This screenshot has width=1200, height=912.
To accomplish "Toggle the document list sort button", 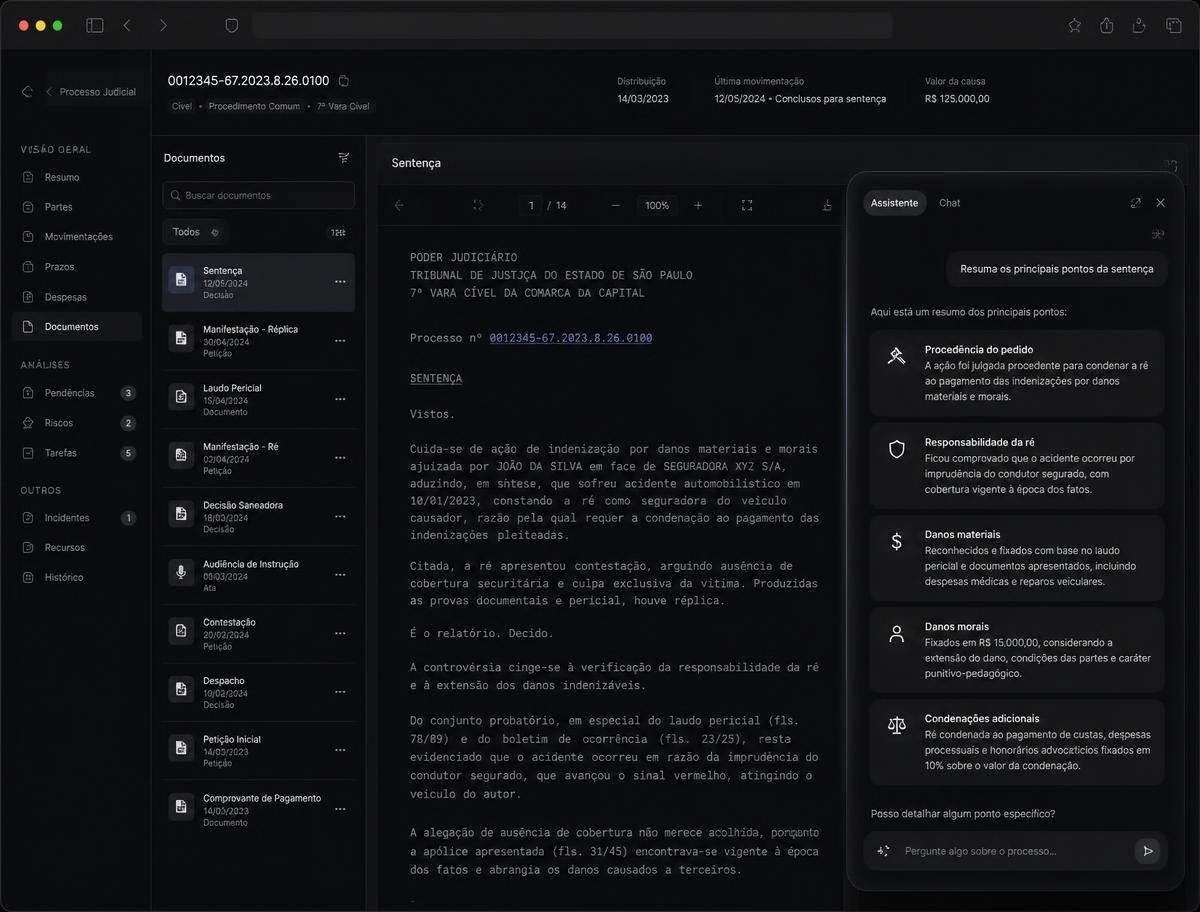I will pos(338,232).
